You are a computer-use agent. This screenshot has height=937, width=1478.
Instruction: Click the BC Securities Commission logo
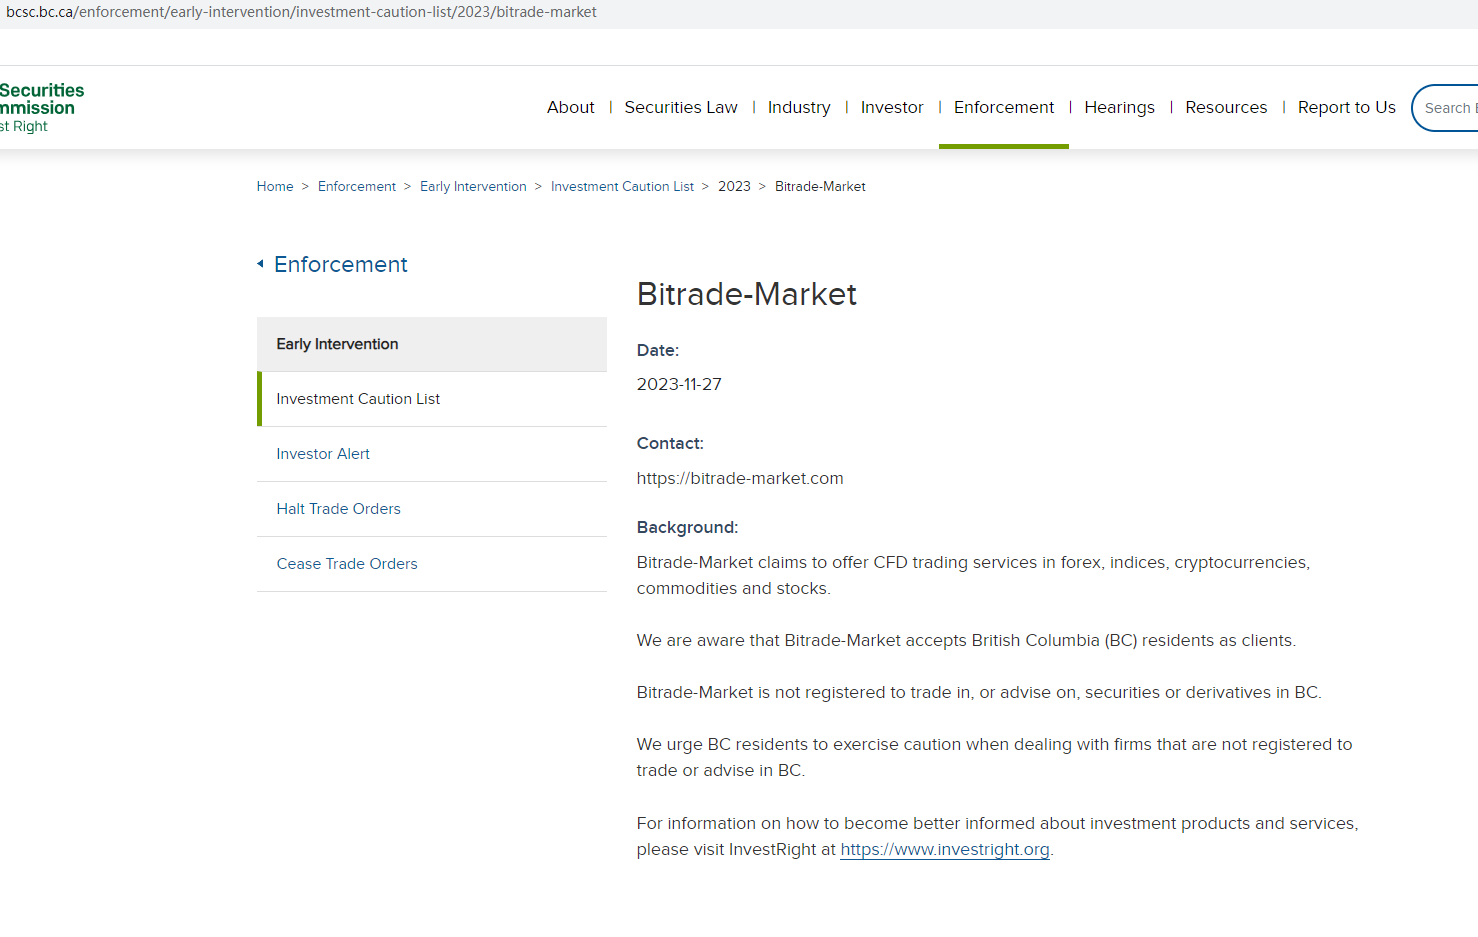click(40, 107)
